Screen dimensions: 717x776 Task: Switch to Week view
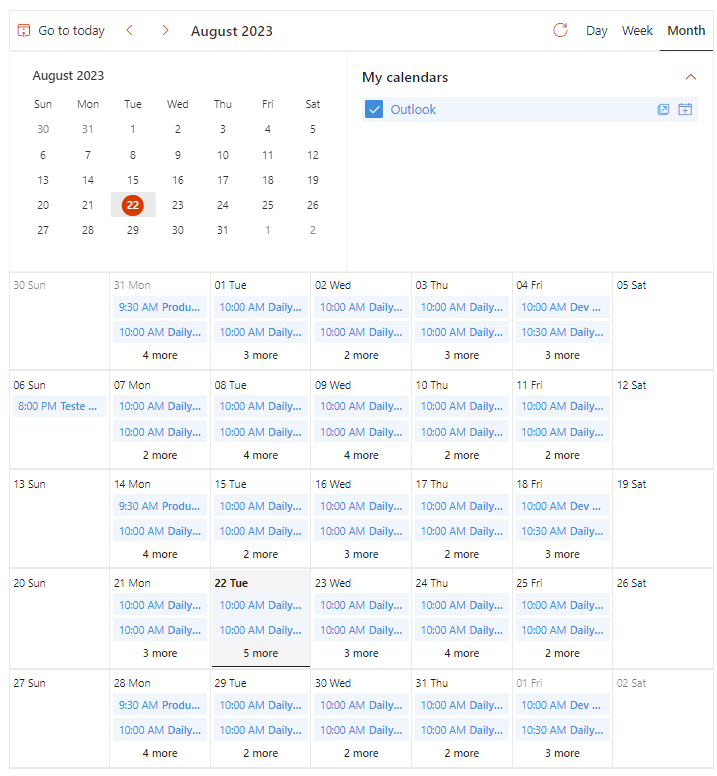[x=637, y=31]
